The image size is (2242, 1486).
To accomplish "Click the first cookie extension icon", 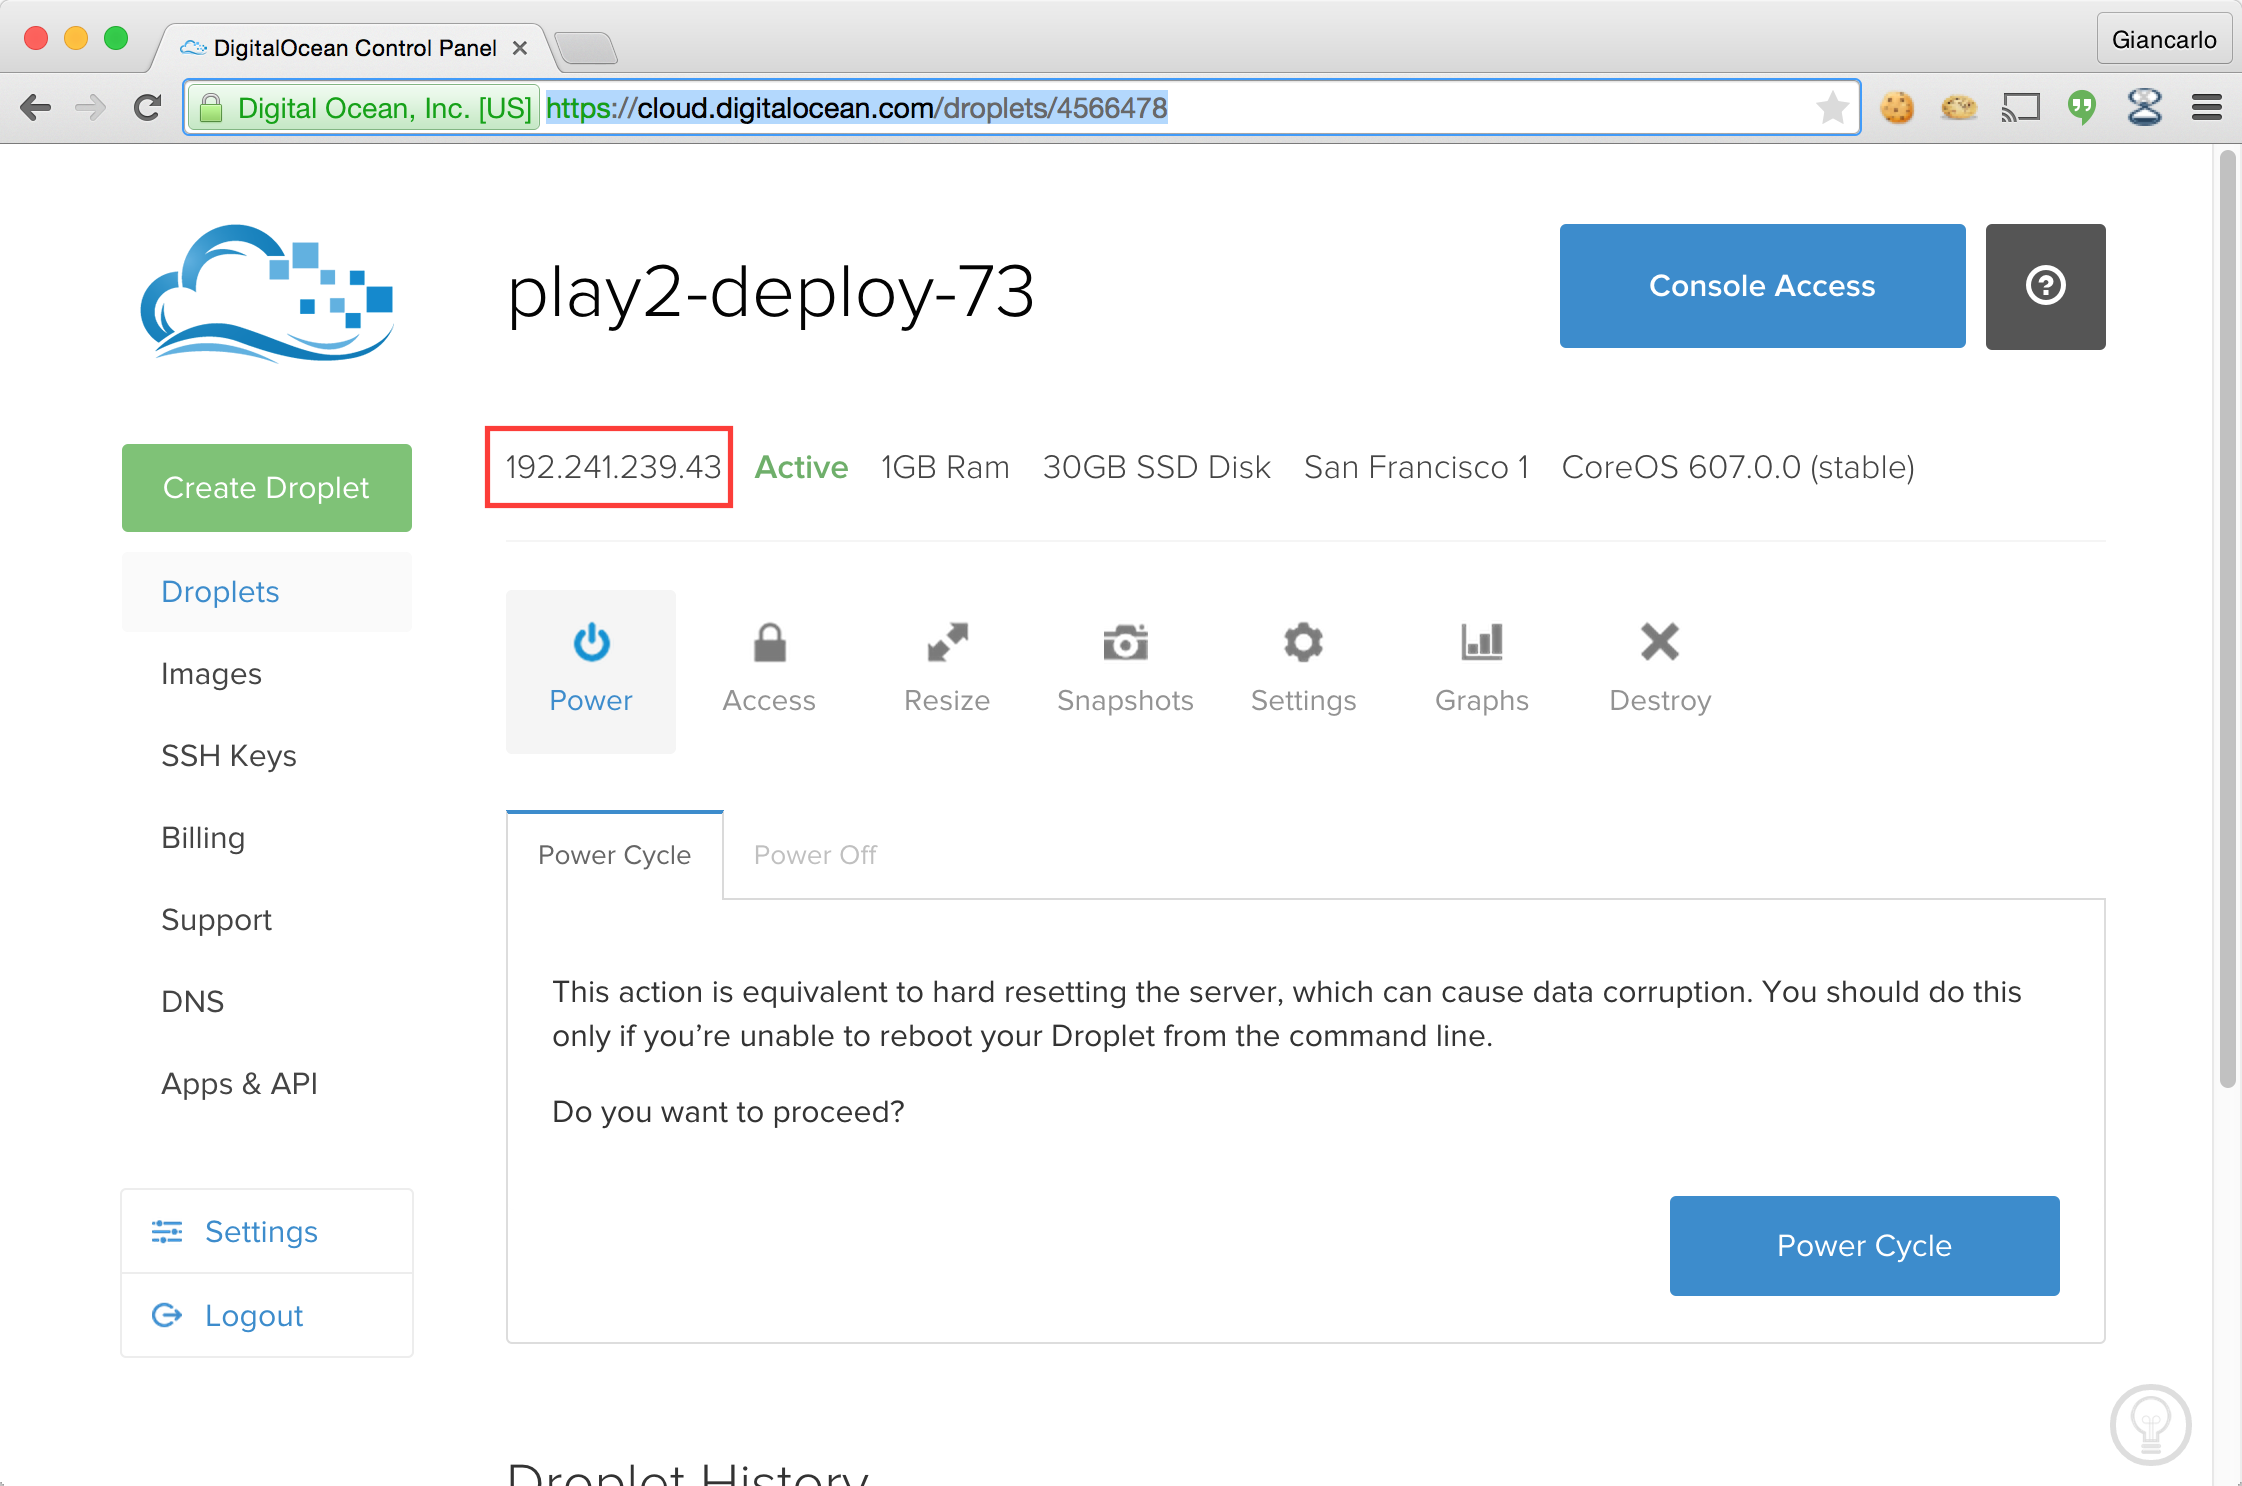I will tap(1897, 107).
